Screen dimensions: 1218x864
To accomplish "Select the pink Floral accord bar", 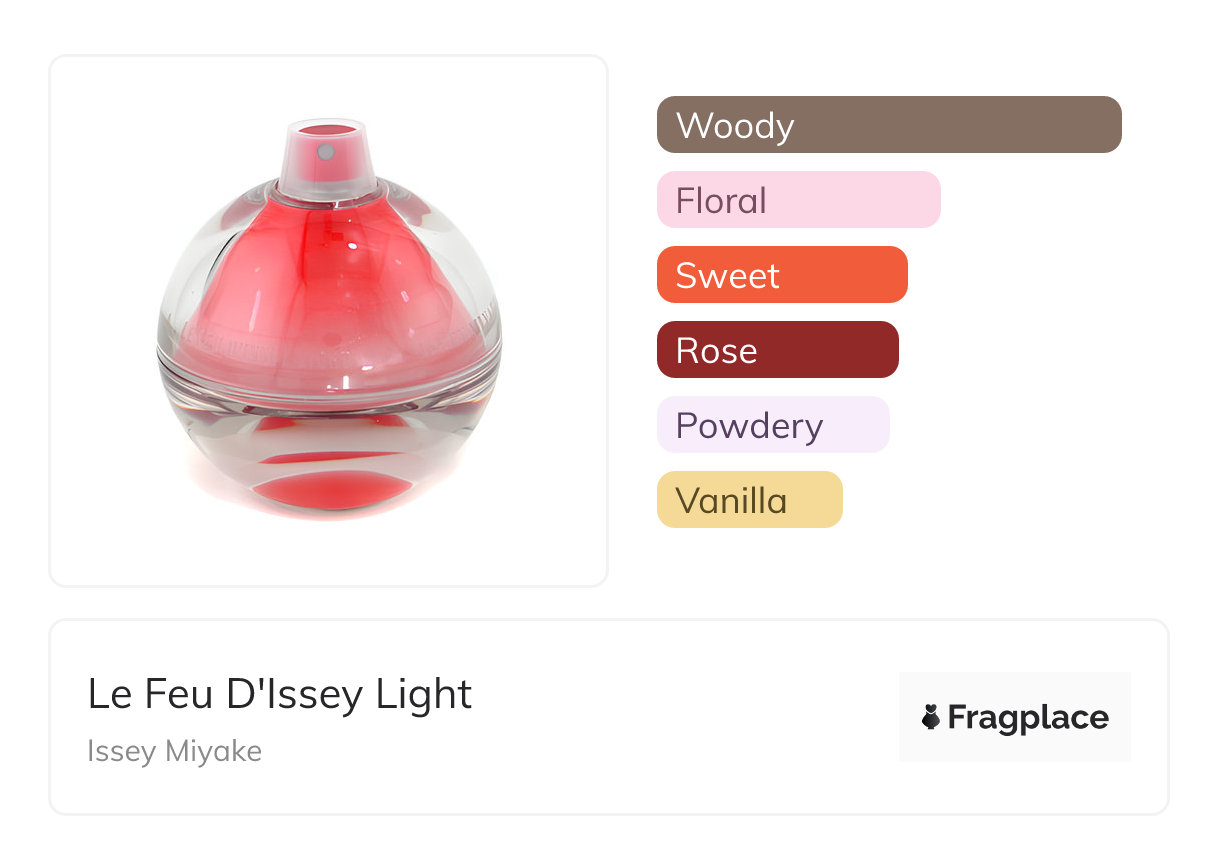I will pos(798,200).
